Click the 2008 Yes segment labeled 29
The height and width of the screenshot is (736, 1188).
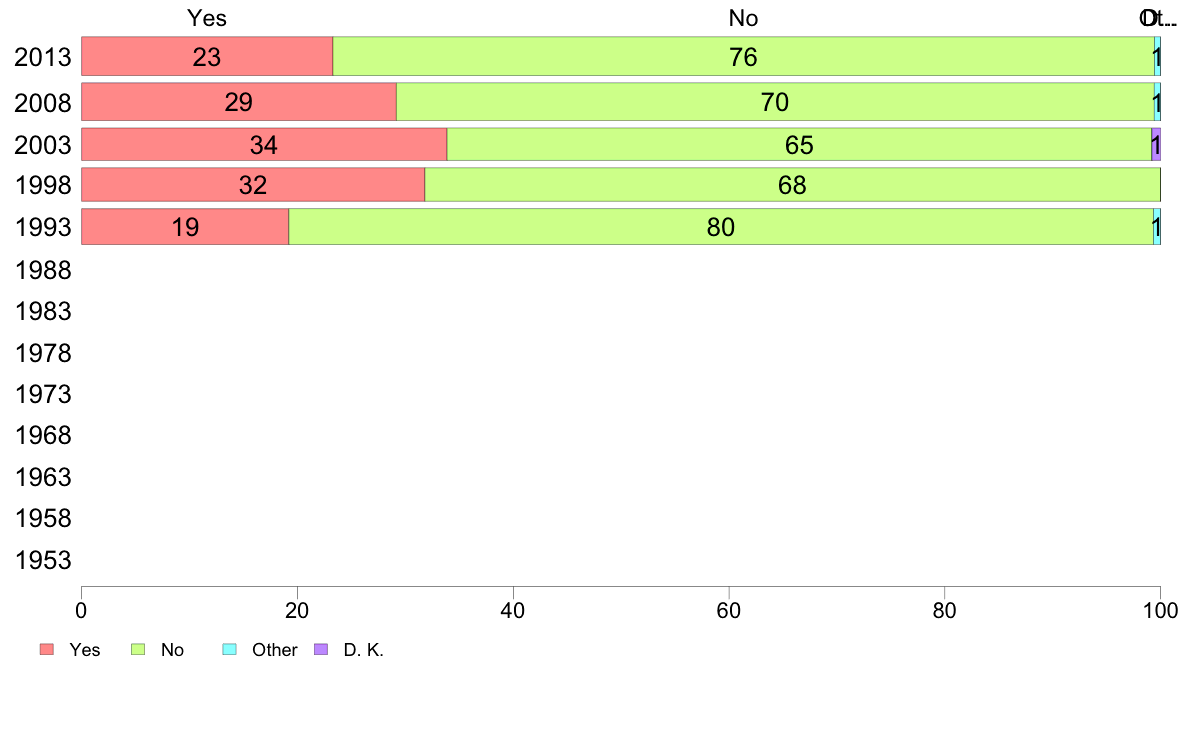(x=238, y=102)
